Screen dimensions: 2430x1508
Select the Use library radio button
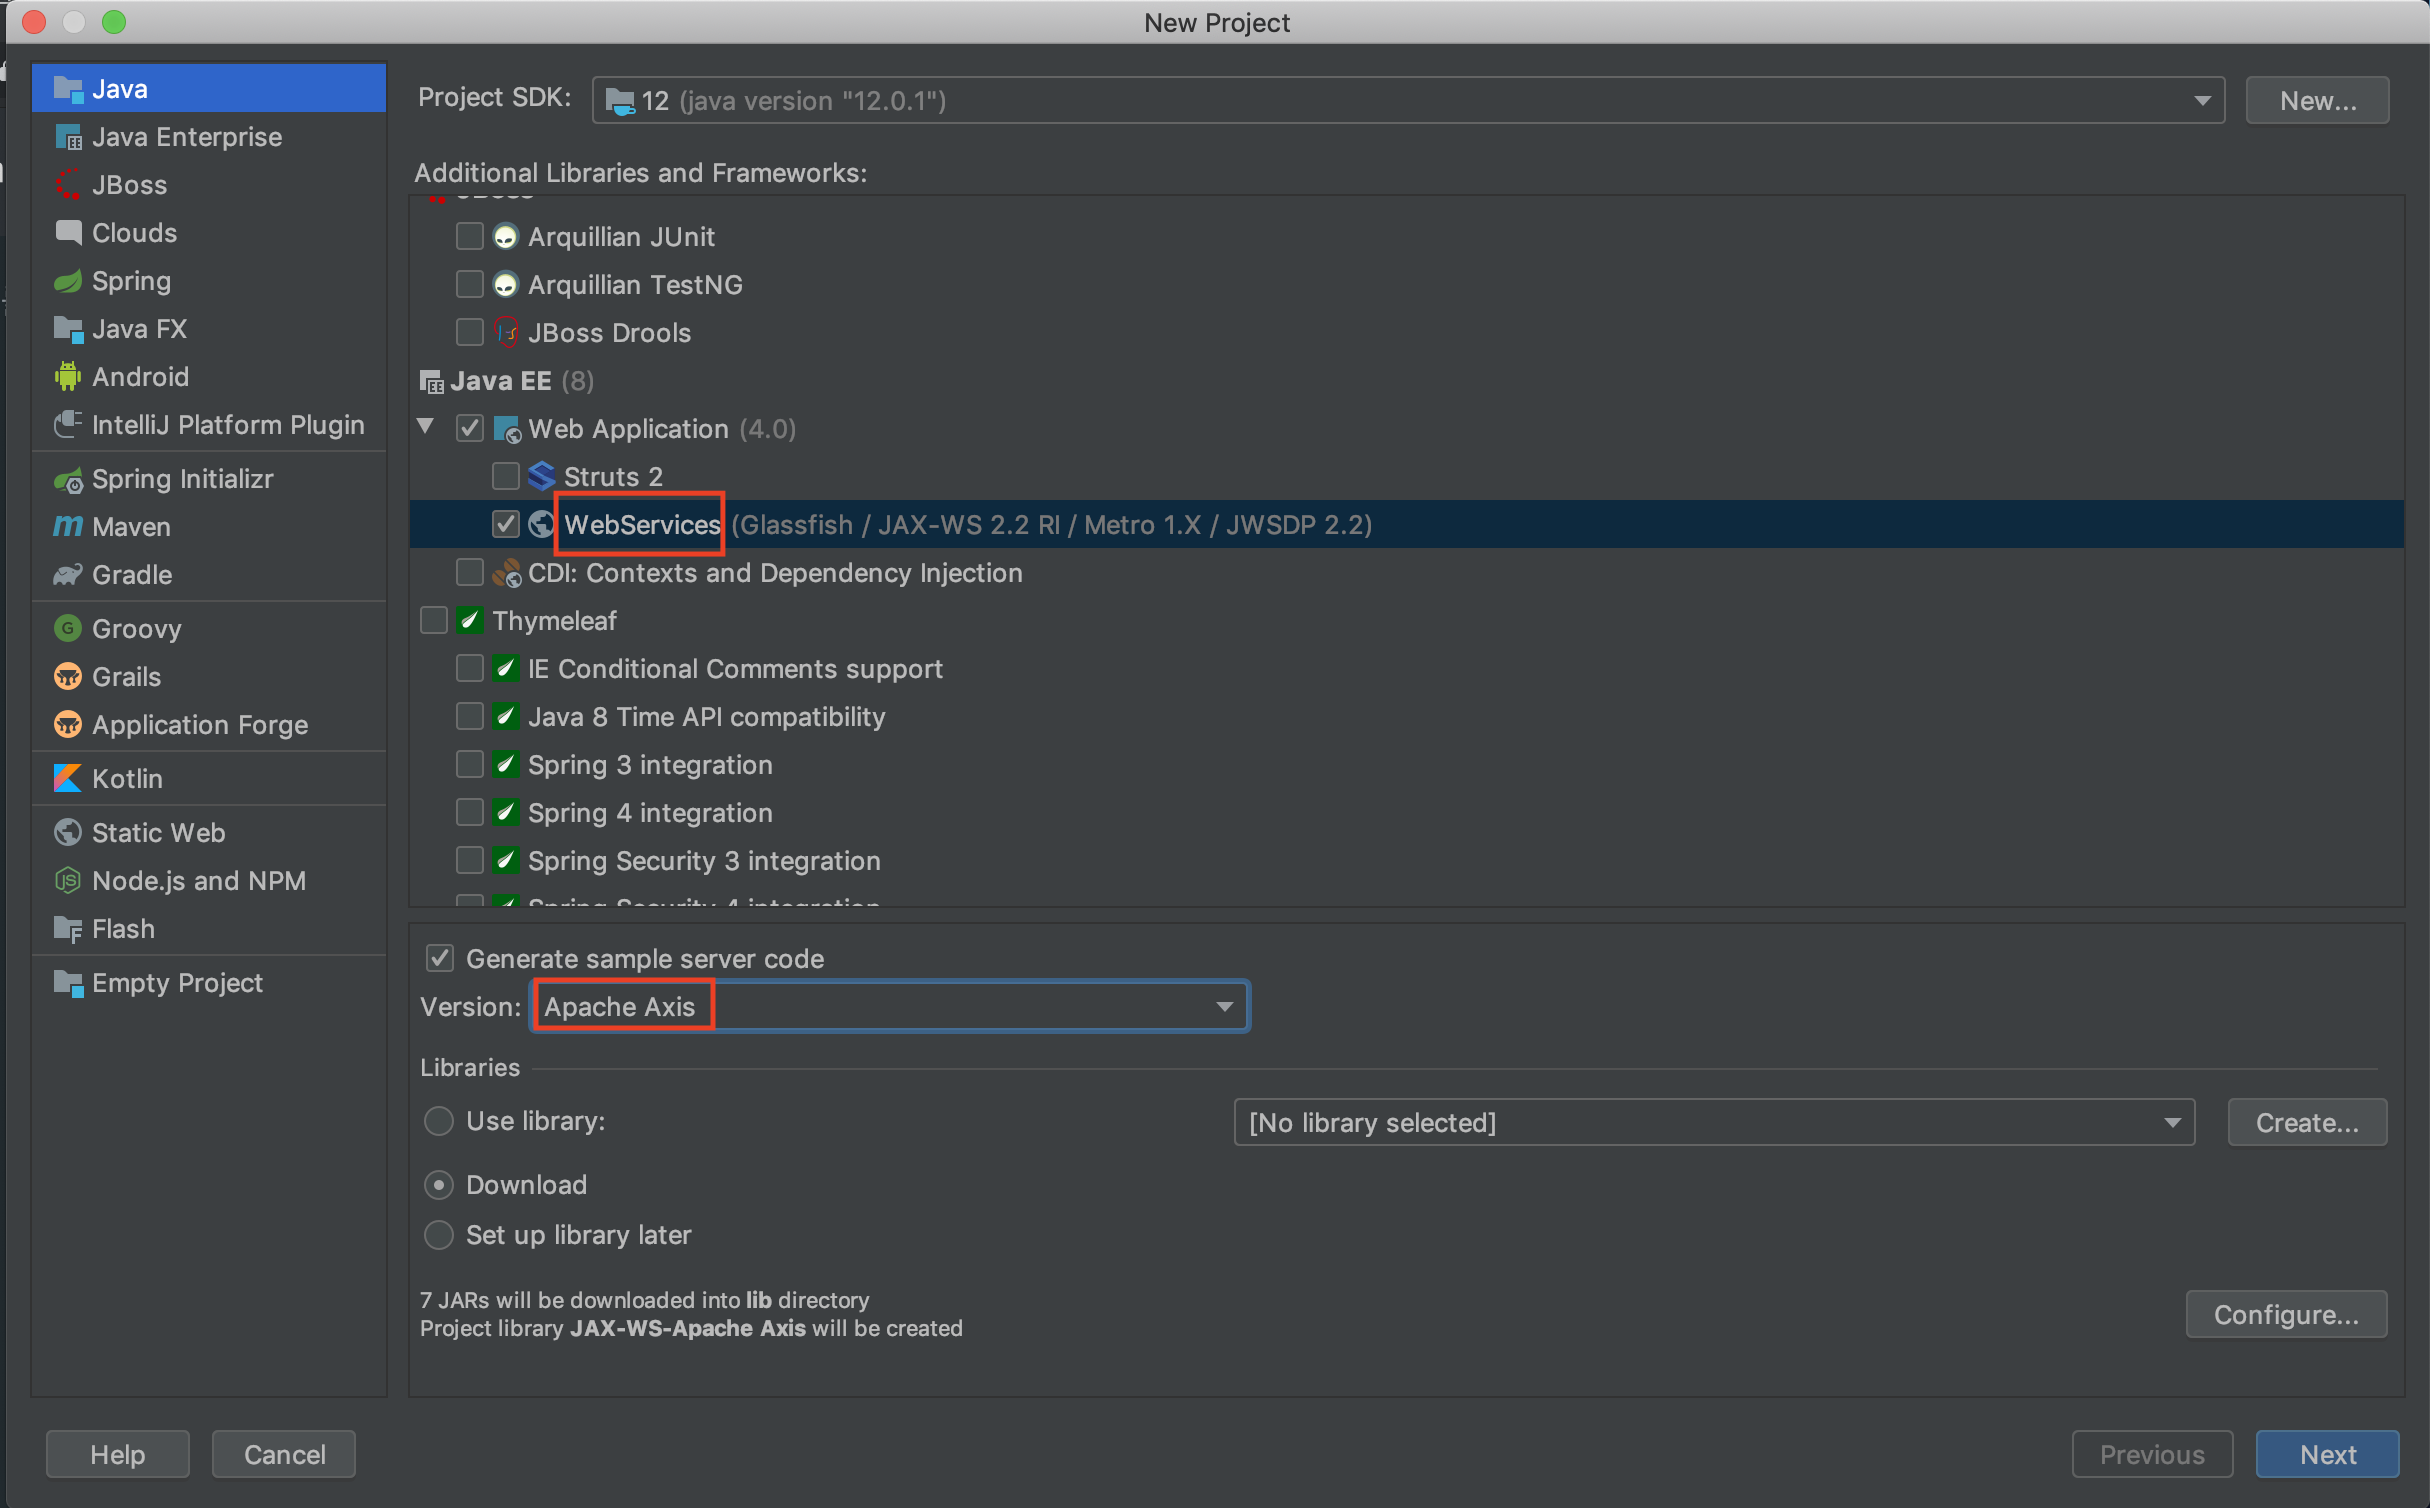[x=439, y=1121]
